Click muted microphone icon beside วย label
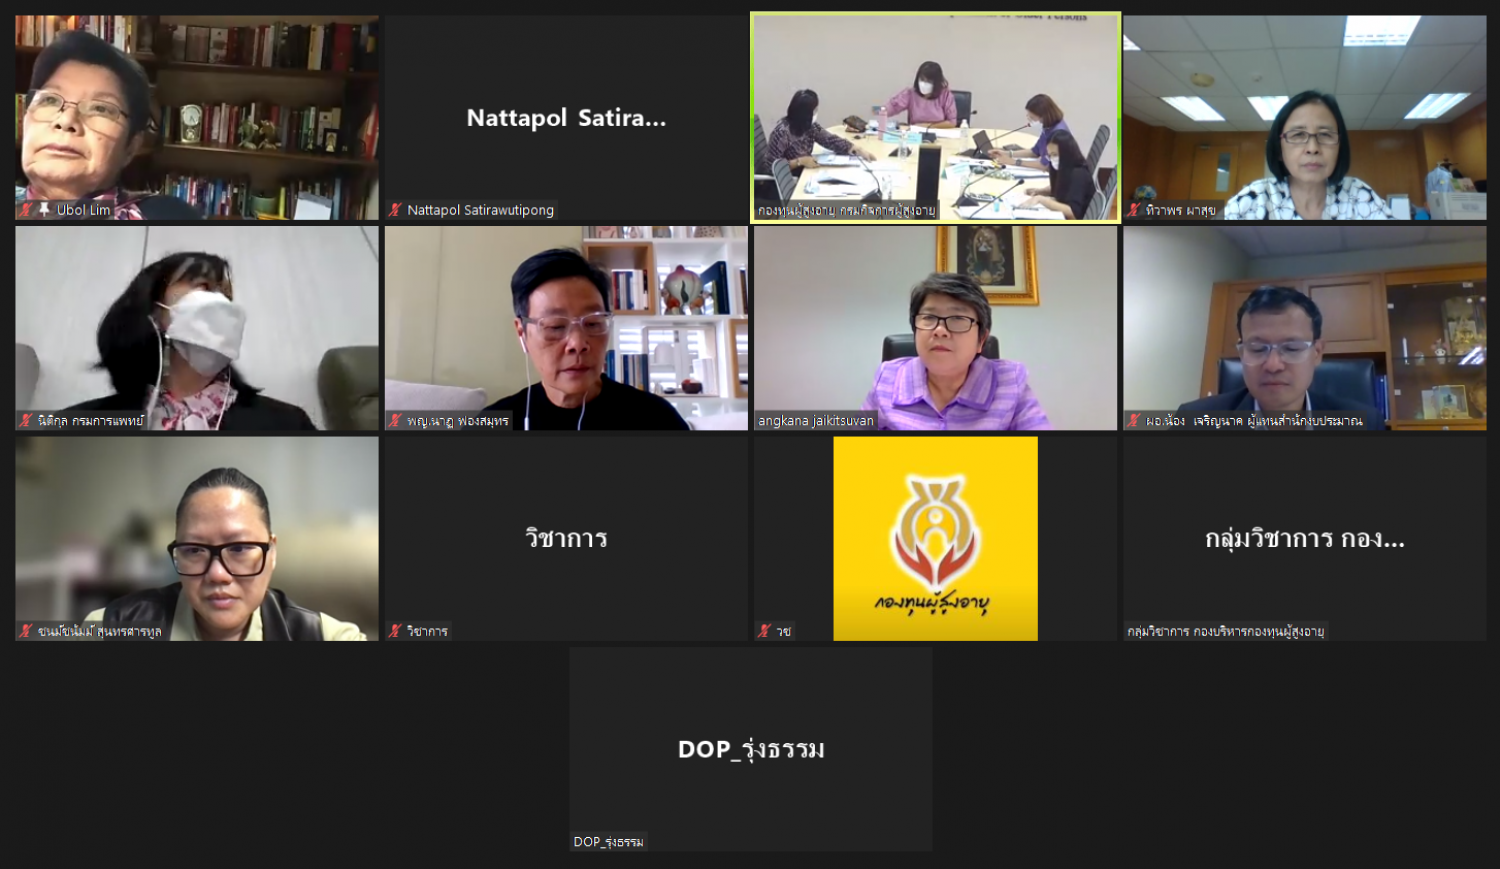The width and height of the screenshot is (1500, 869). [x=765, y=631]
